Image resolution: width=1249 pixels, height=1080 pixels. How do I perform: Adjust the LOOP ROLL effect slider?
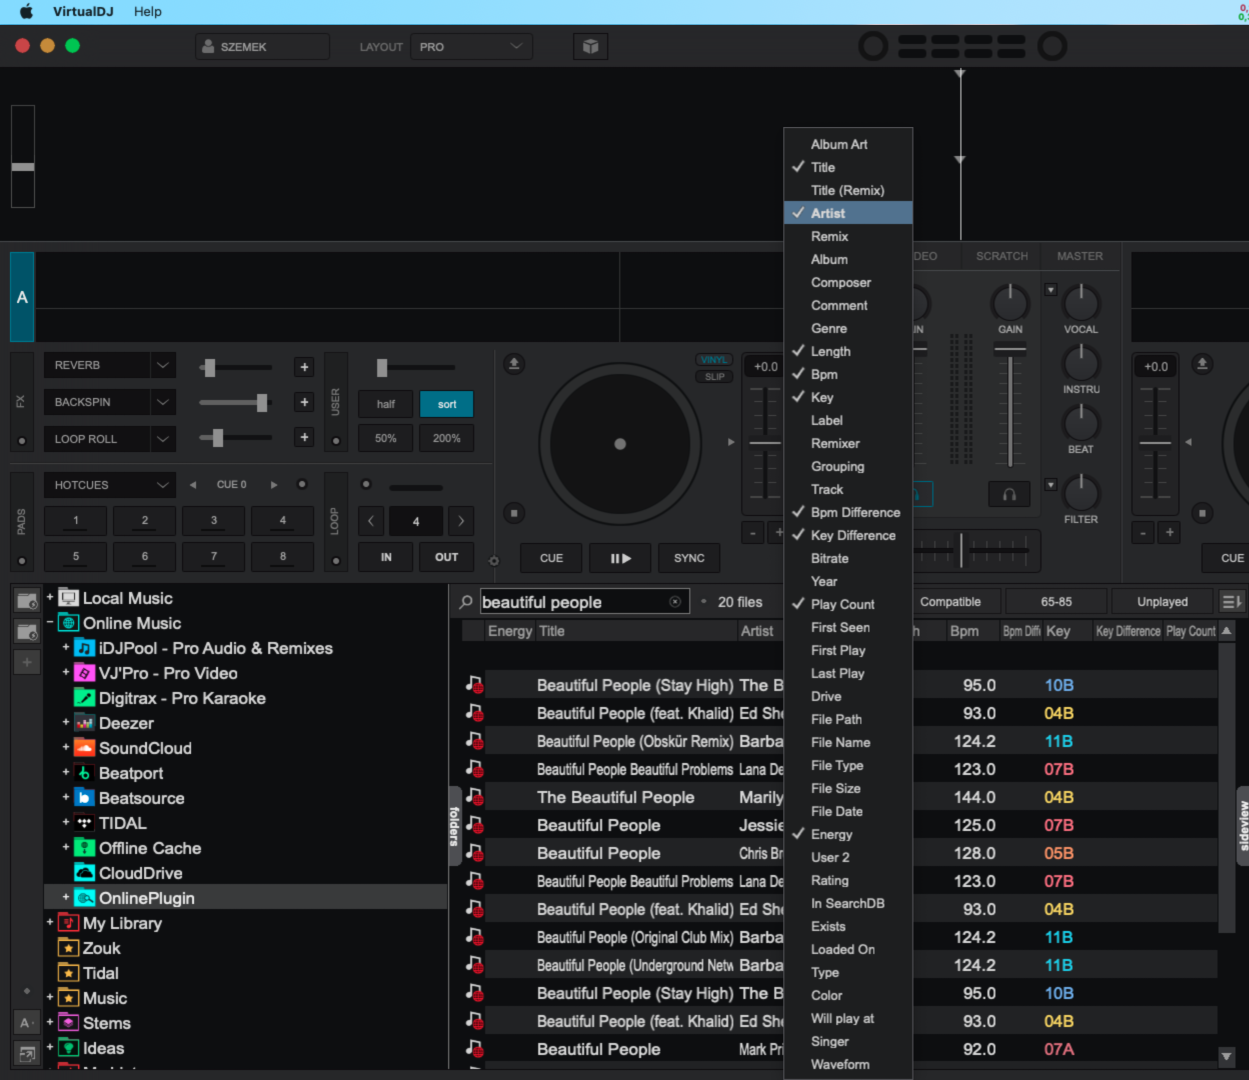coord(218,438)
